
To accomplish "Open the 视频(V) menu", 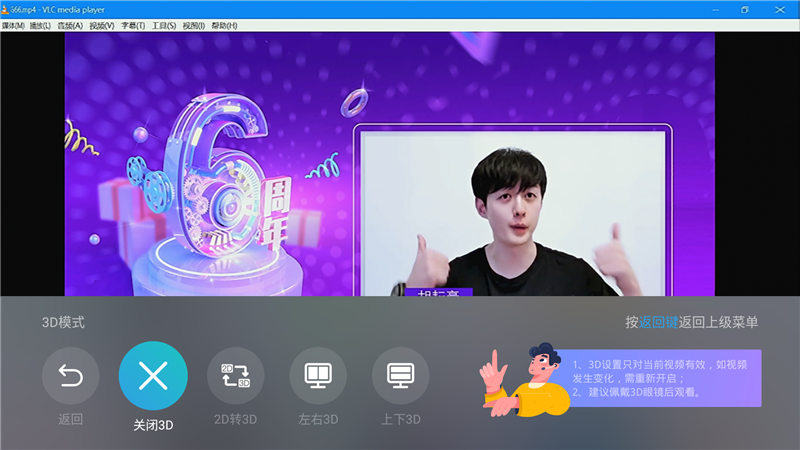I will (102, 26).
